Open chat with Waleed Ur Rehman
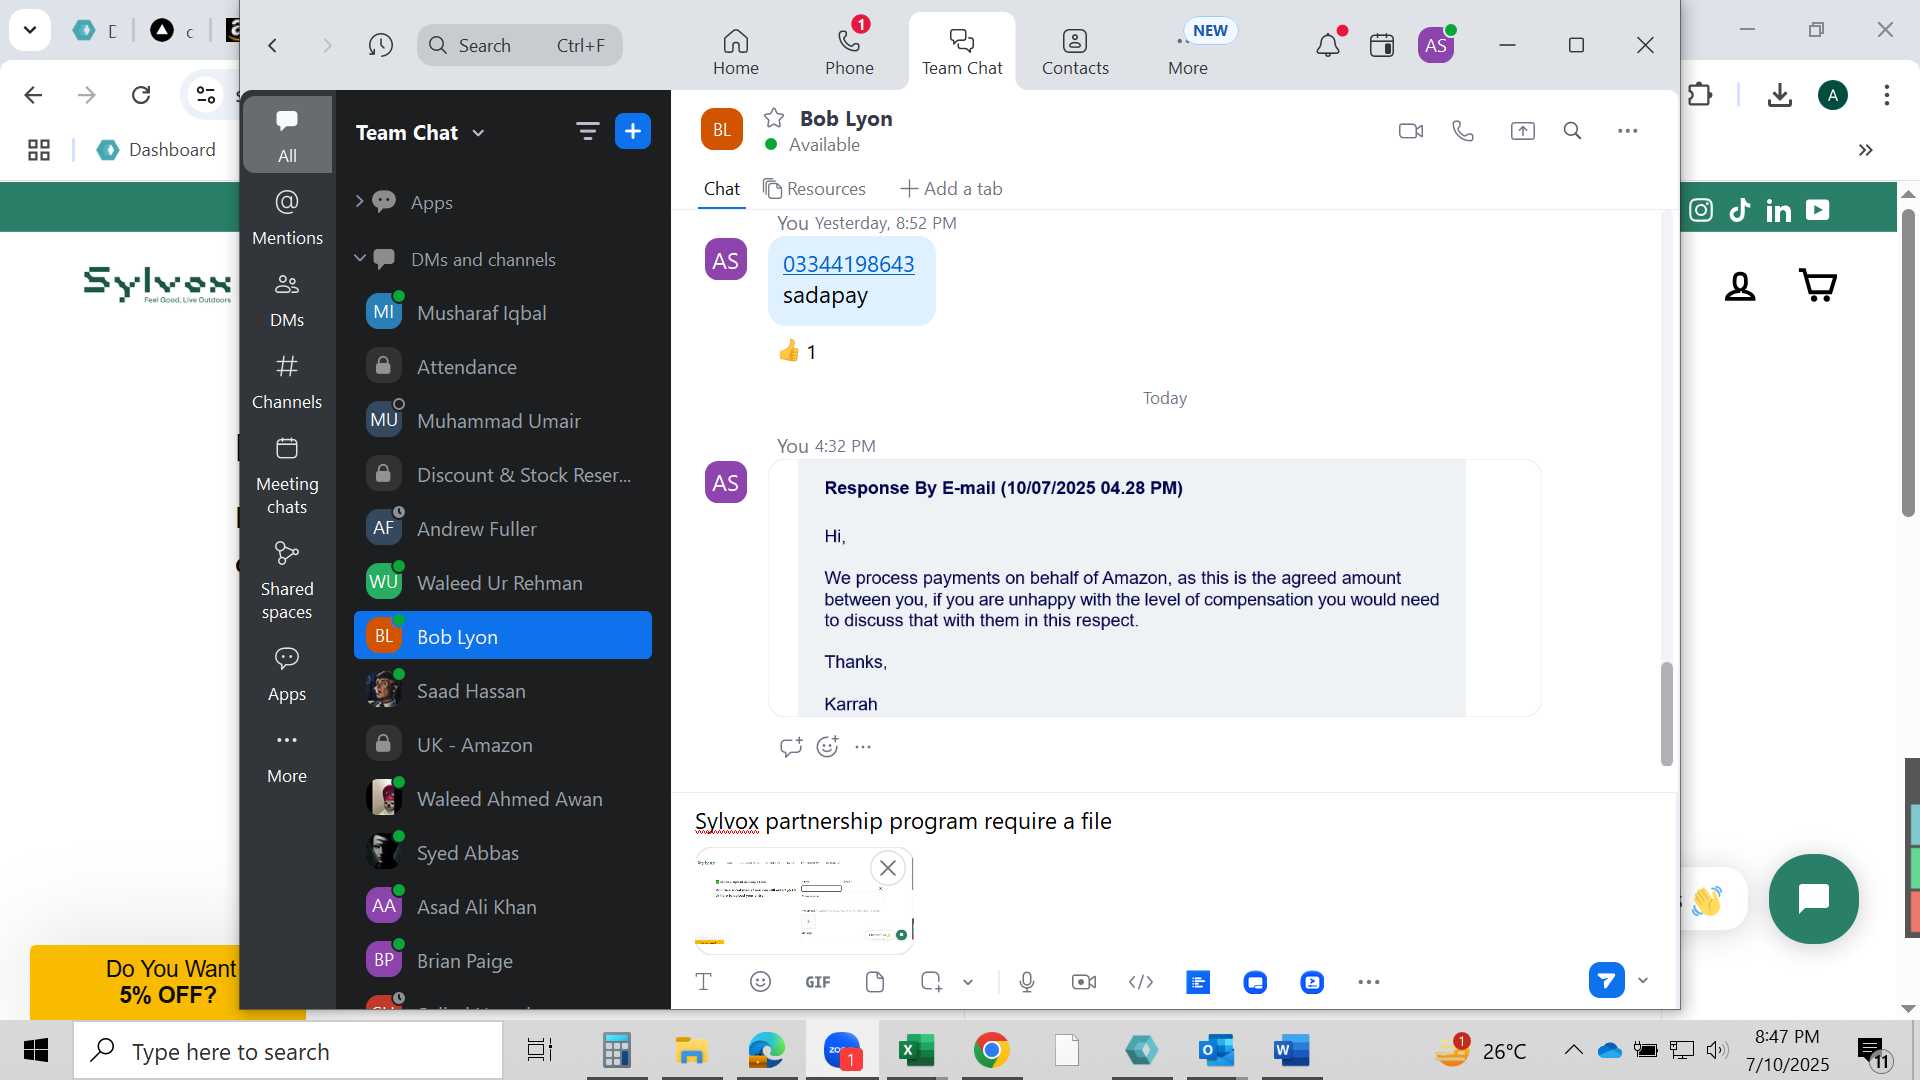Screen dimensions: 1920x1080 (503, 583)
